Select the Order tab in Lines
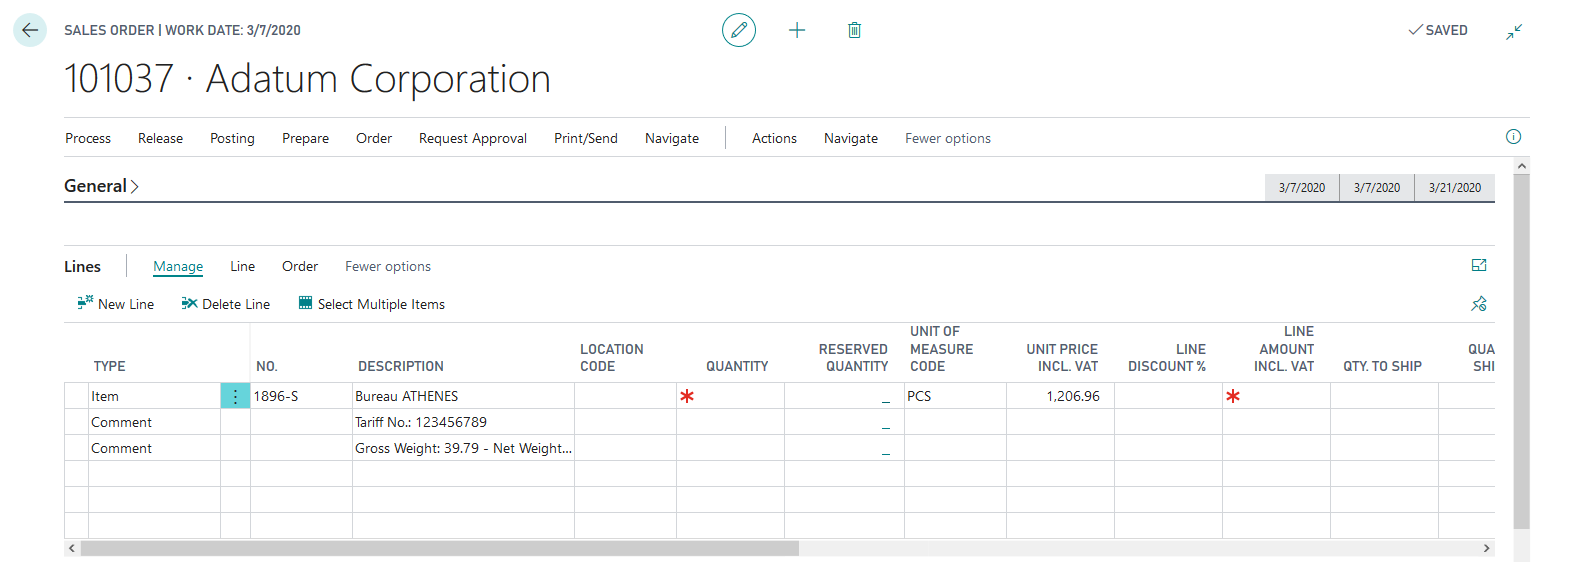 [300, 266]
